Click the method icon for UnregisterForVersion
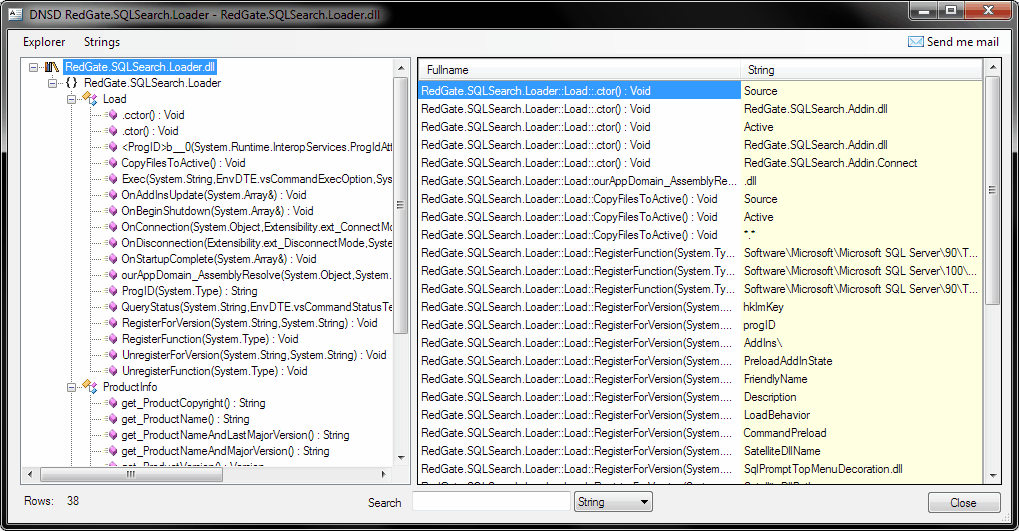This screenshot has width=1019, height=531. point(112,355)
